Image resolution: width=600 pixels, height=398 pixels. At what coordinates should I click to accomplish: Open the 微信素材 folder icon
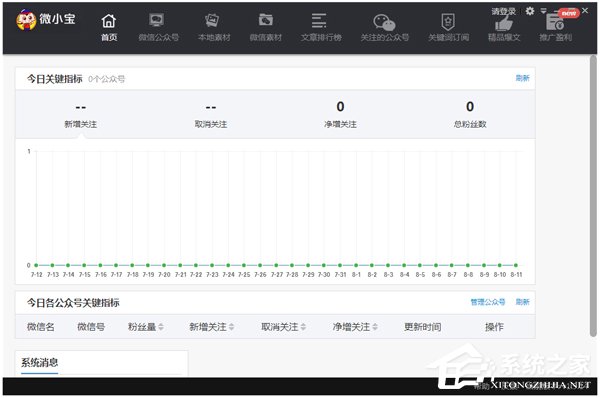(266, 20)
